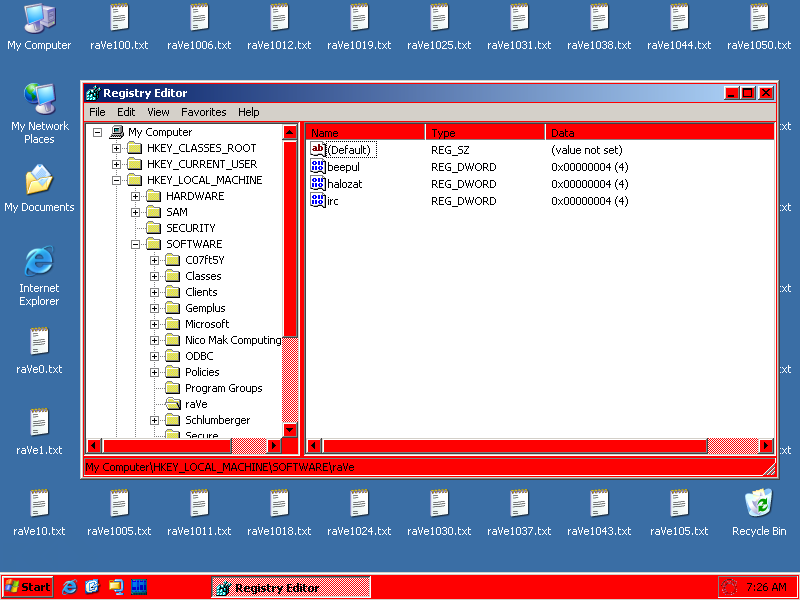Sort by the Name column header
Viewport: 800px width, 600px height.
[x=365, y=133]
